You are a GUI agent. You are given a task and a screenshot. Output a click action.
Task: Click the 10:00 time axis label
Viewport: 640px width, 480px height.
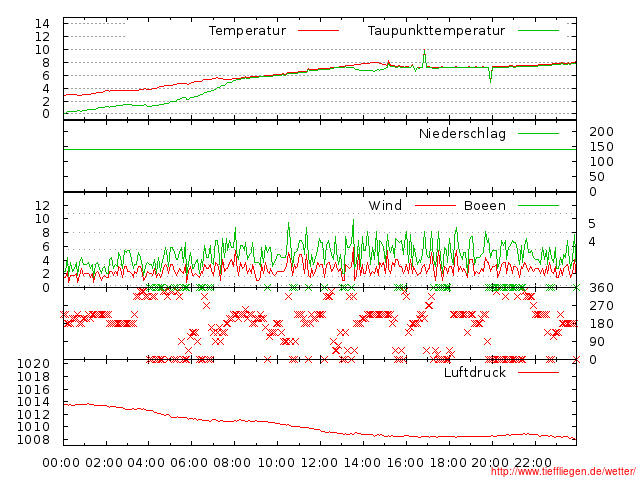[276, 463]
